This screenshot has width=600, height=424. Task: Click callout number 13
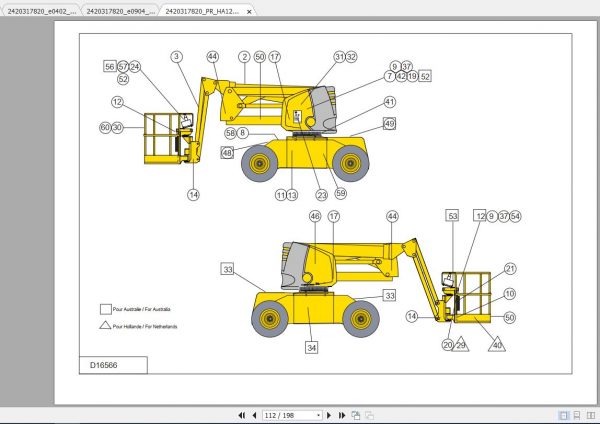click(x=292, y=195)
